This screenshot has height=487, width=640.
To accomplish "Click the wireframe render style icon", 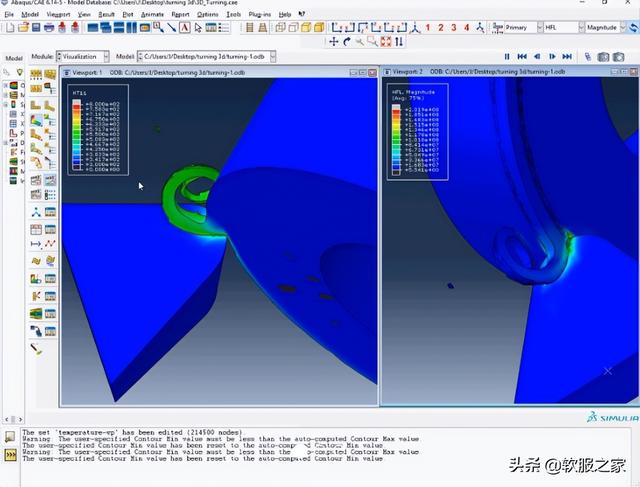I will (280, 28).
